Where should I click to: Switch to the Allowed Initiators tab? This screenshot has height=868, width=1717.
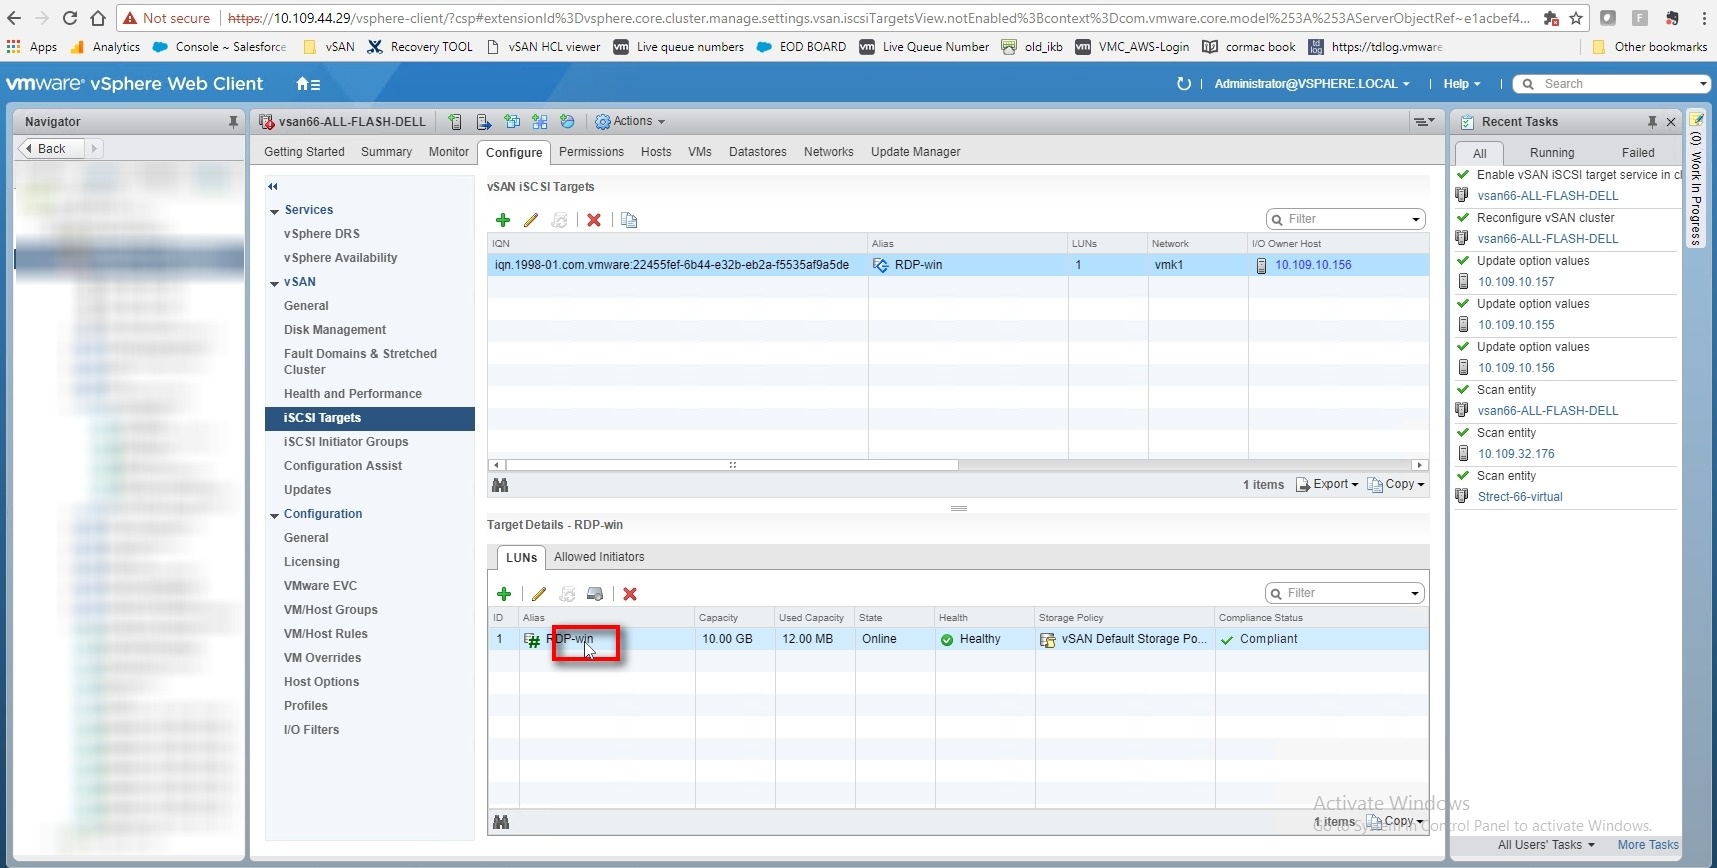[599, 557]
